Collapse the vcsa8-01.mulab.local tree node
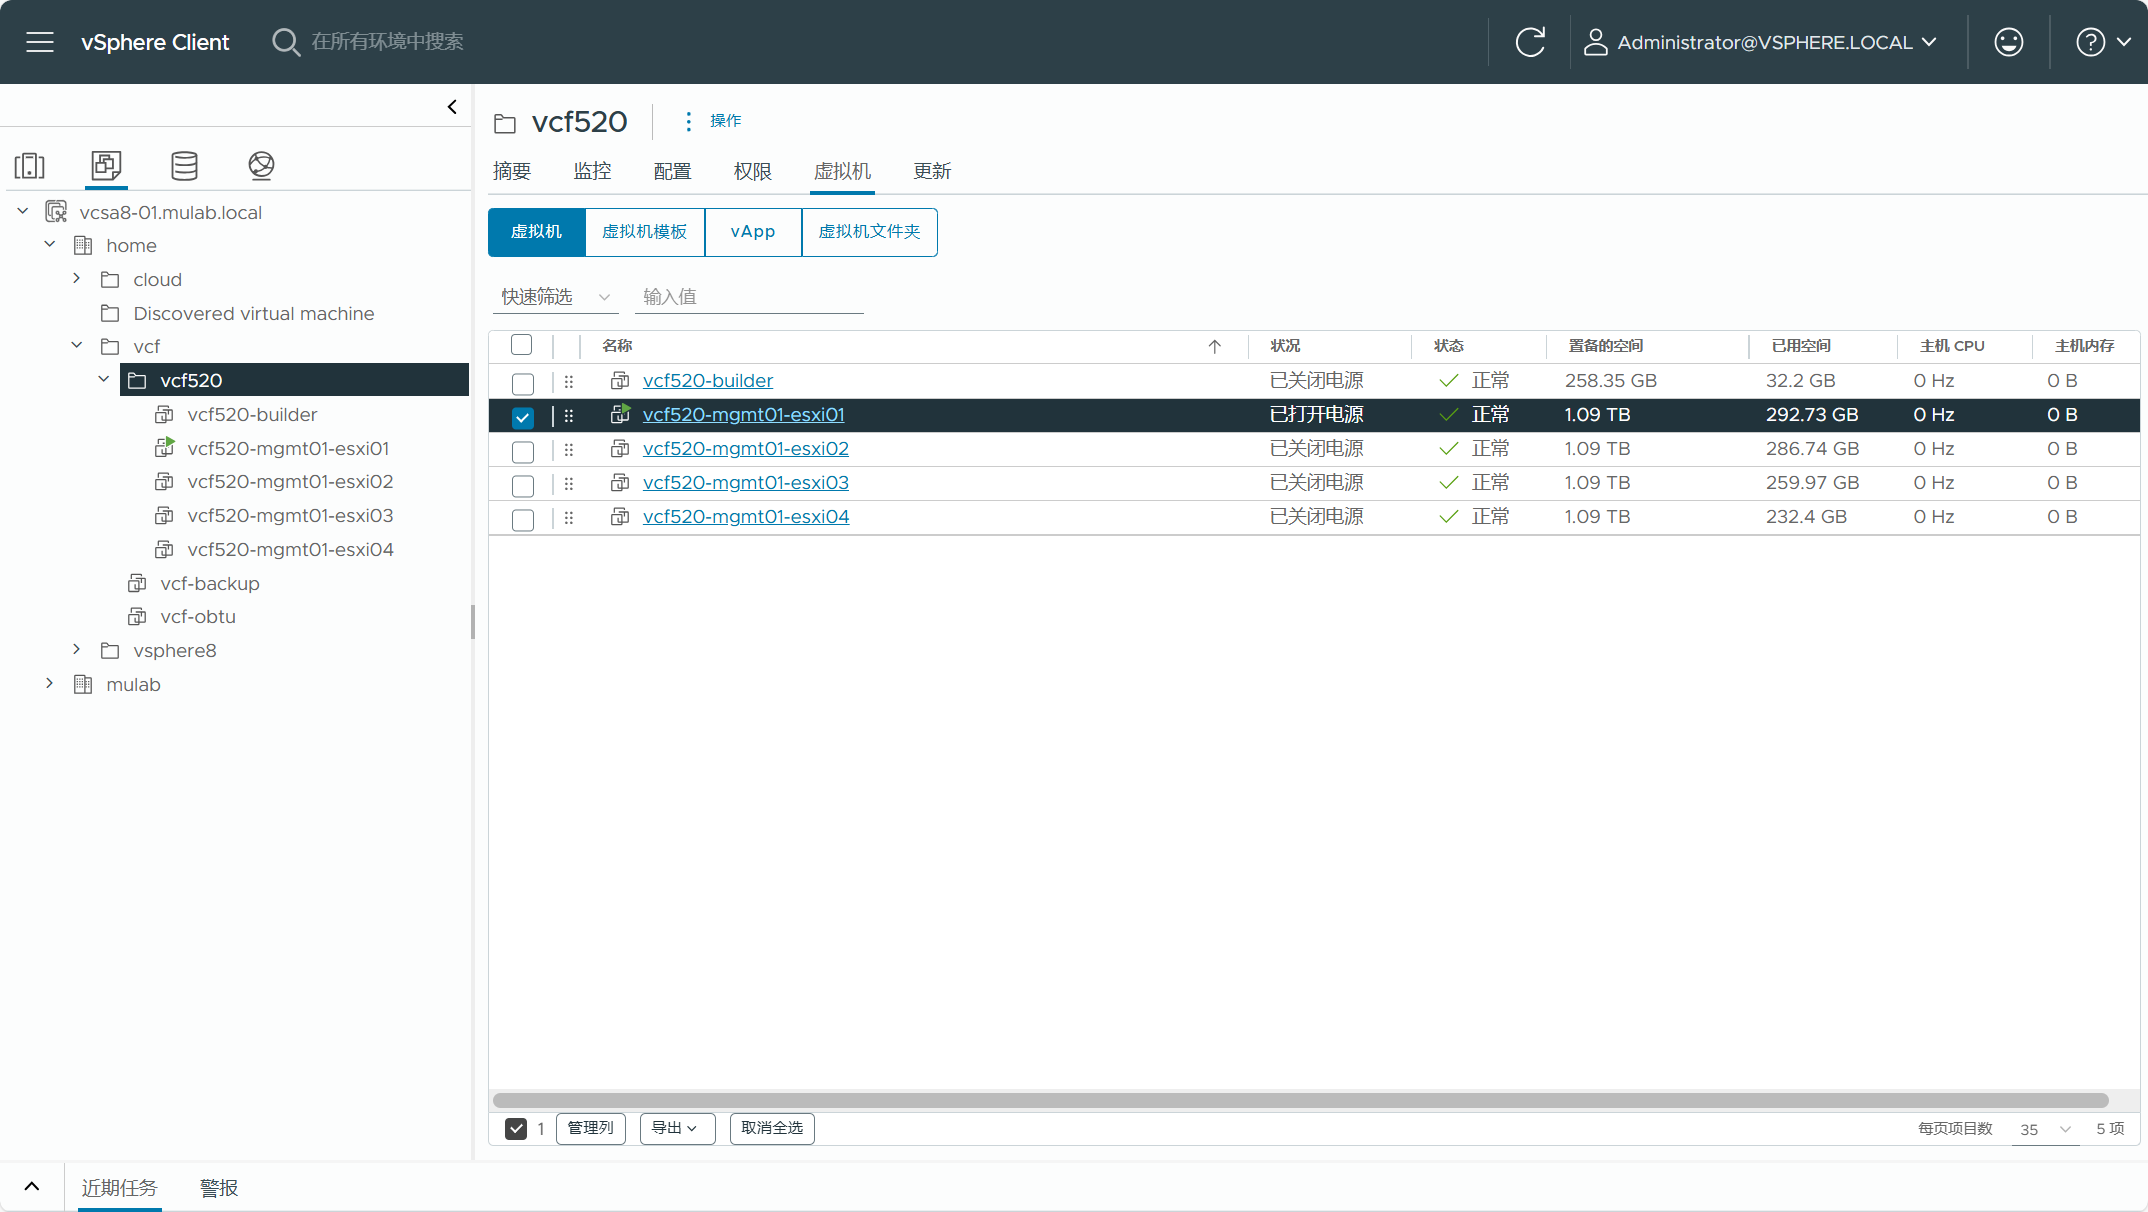This screenshot has width=2148, height=1212. [x=23, y=211]
